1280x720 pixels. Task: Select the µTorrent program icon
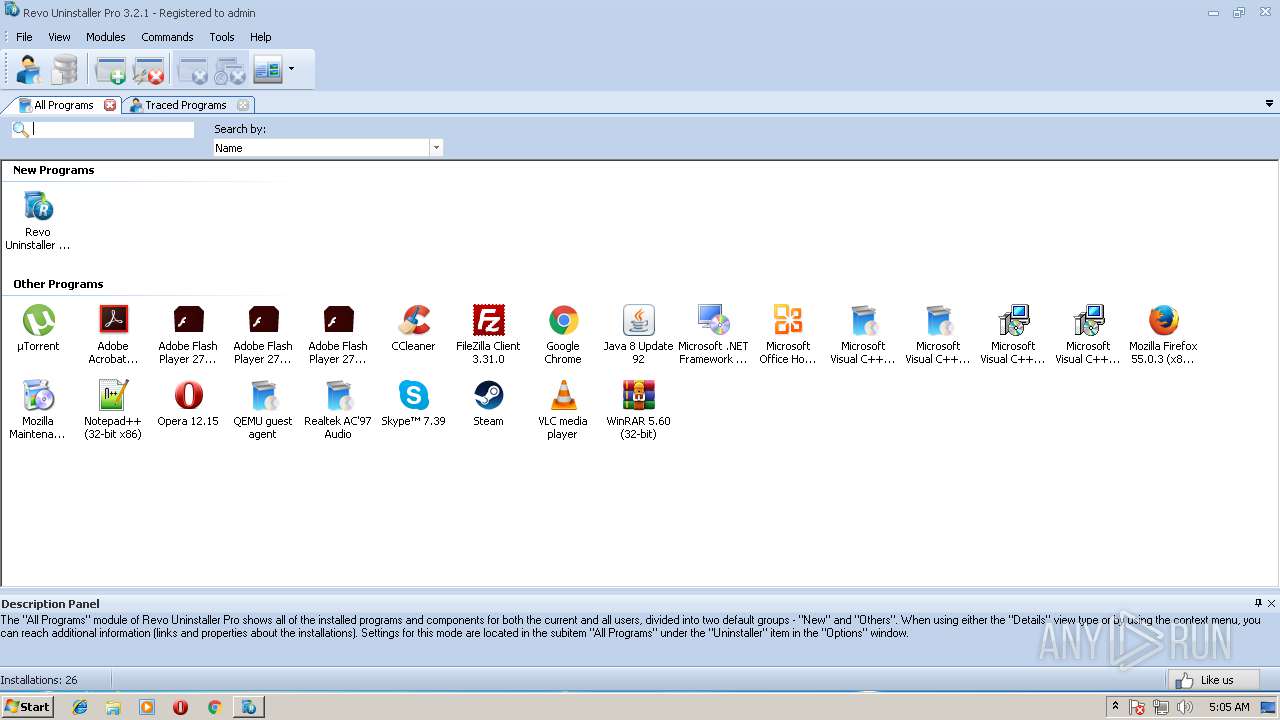pyautogui.click(x=38, y=329)
